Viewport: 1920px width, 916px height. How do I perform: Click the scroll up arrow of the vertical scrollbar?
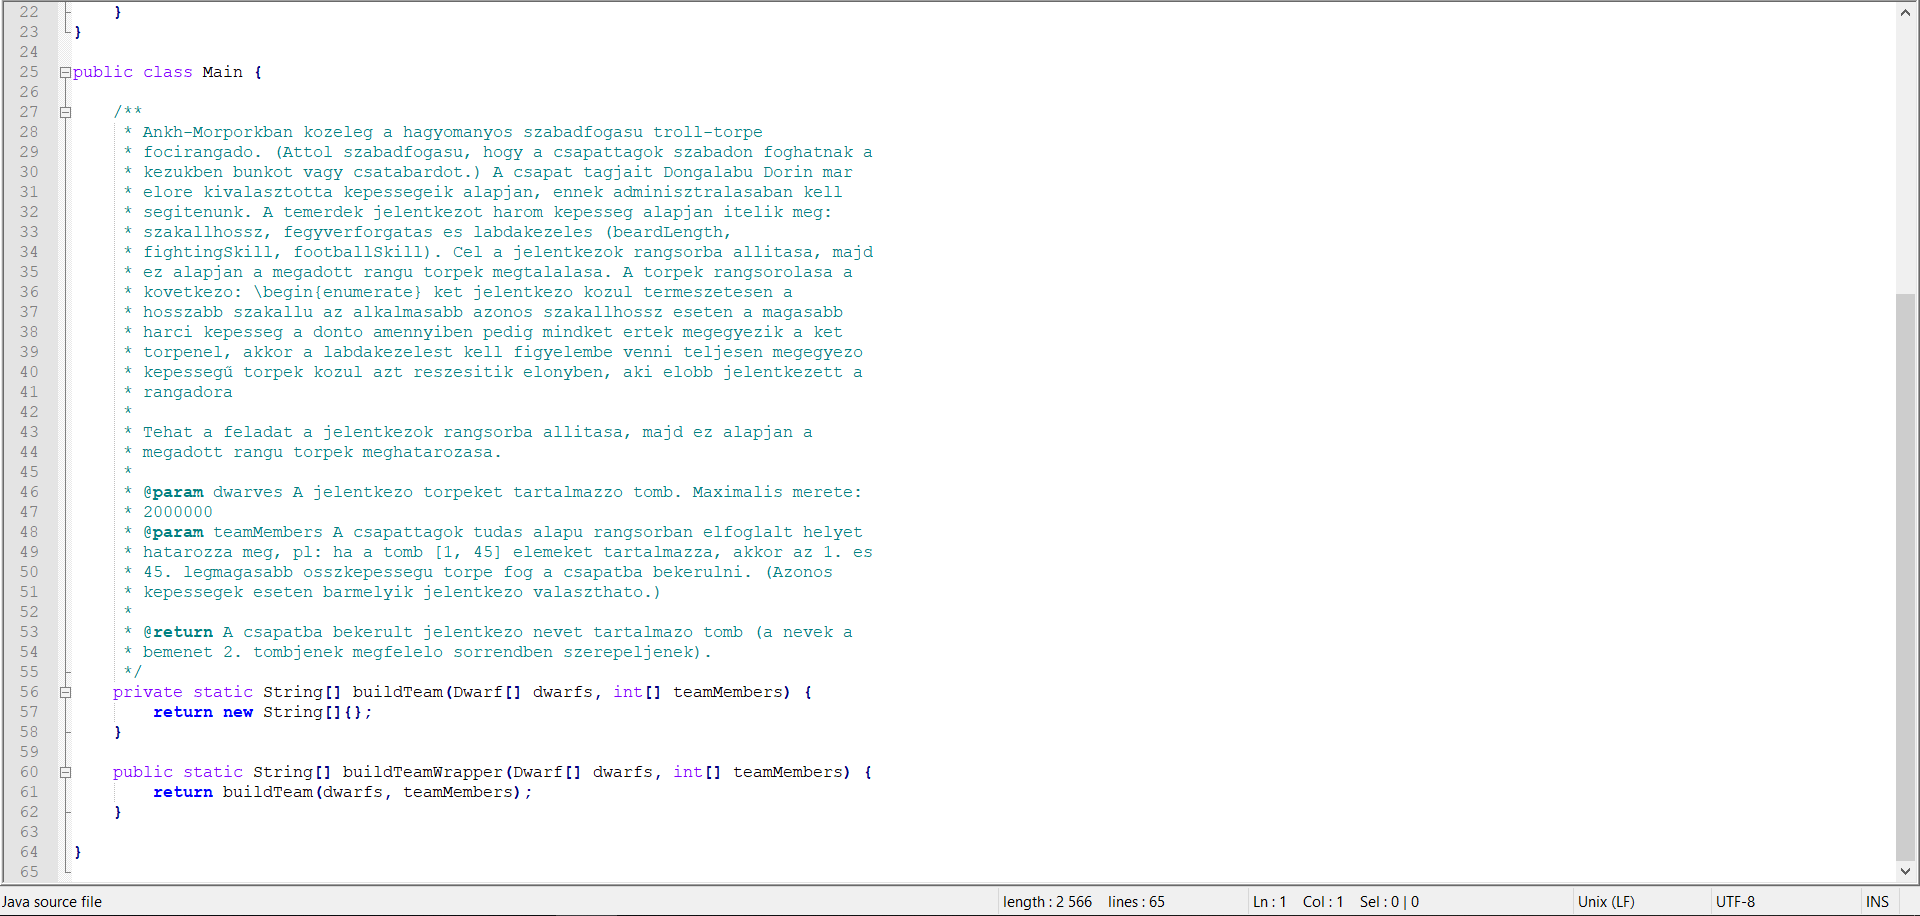coord(1906,13)
